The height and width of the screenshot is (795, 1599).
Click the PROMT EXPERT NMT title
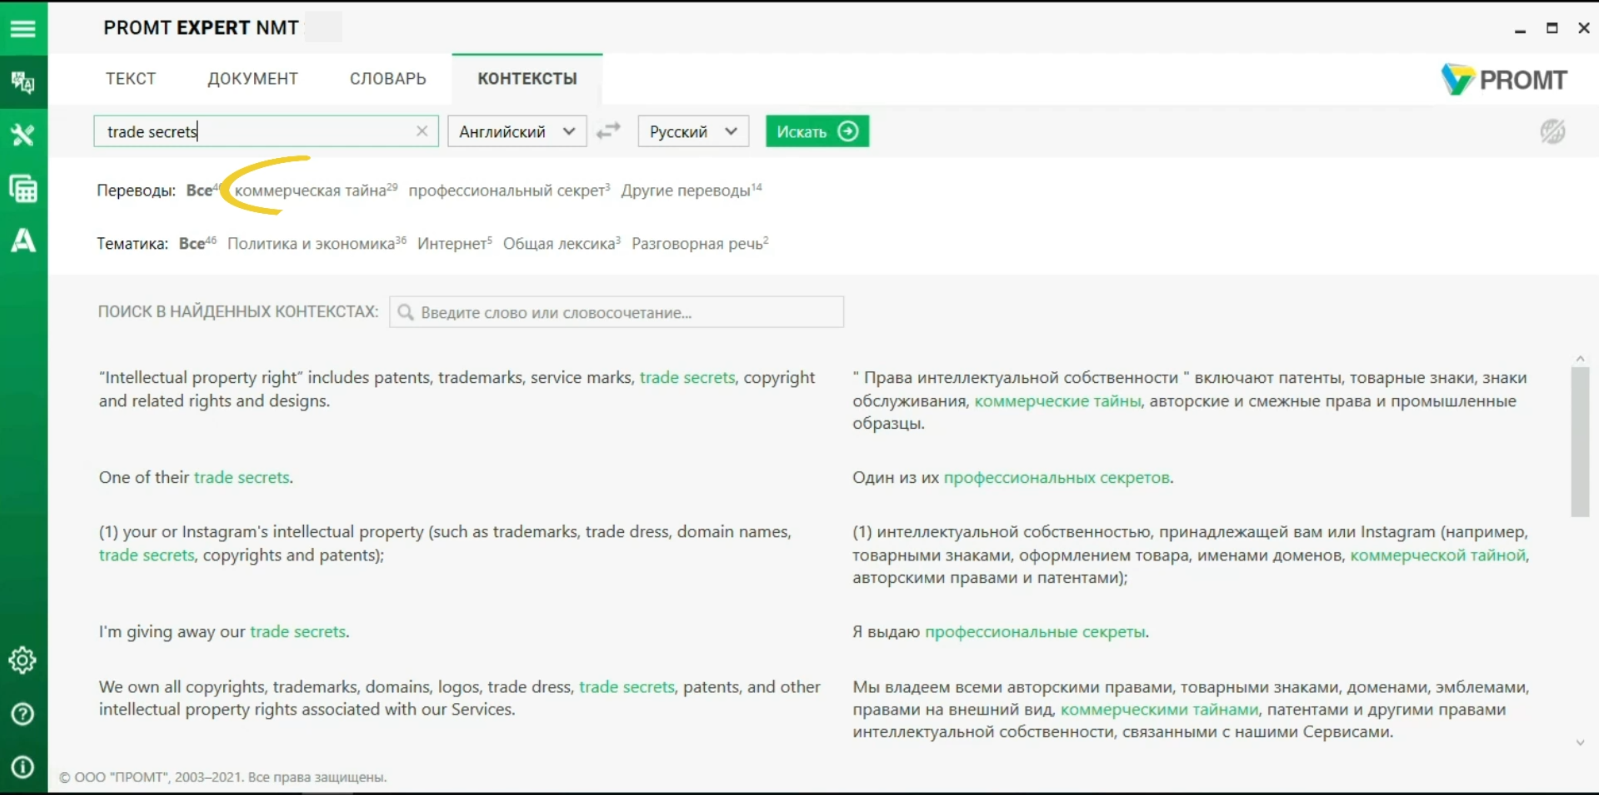201,28
